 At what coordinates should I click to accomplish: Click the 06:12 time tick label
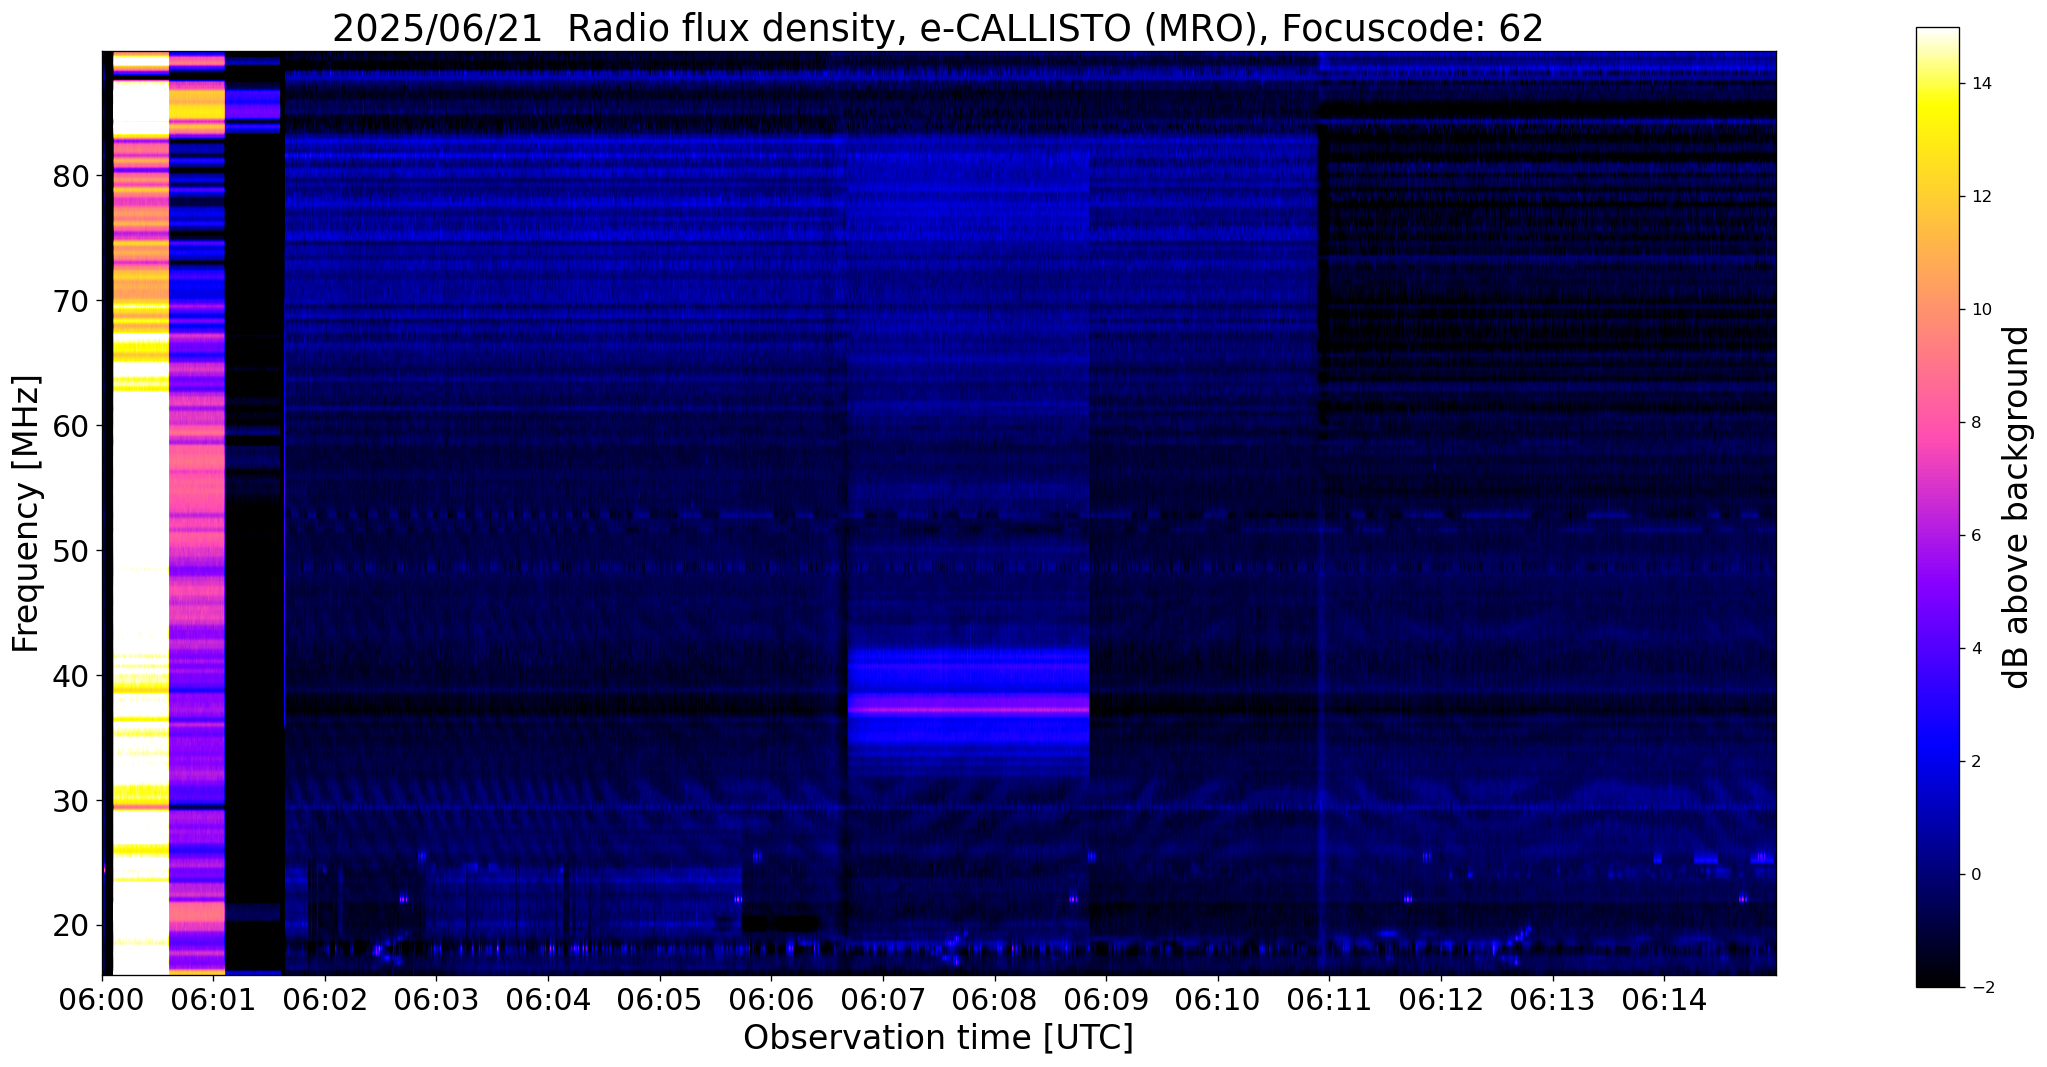pos(1441,998)
